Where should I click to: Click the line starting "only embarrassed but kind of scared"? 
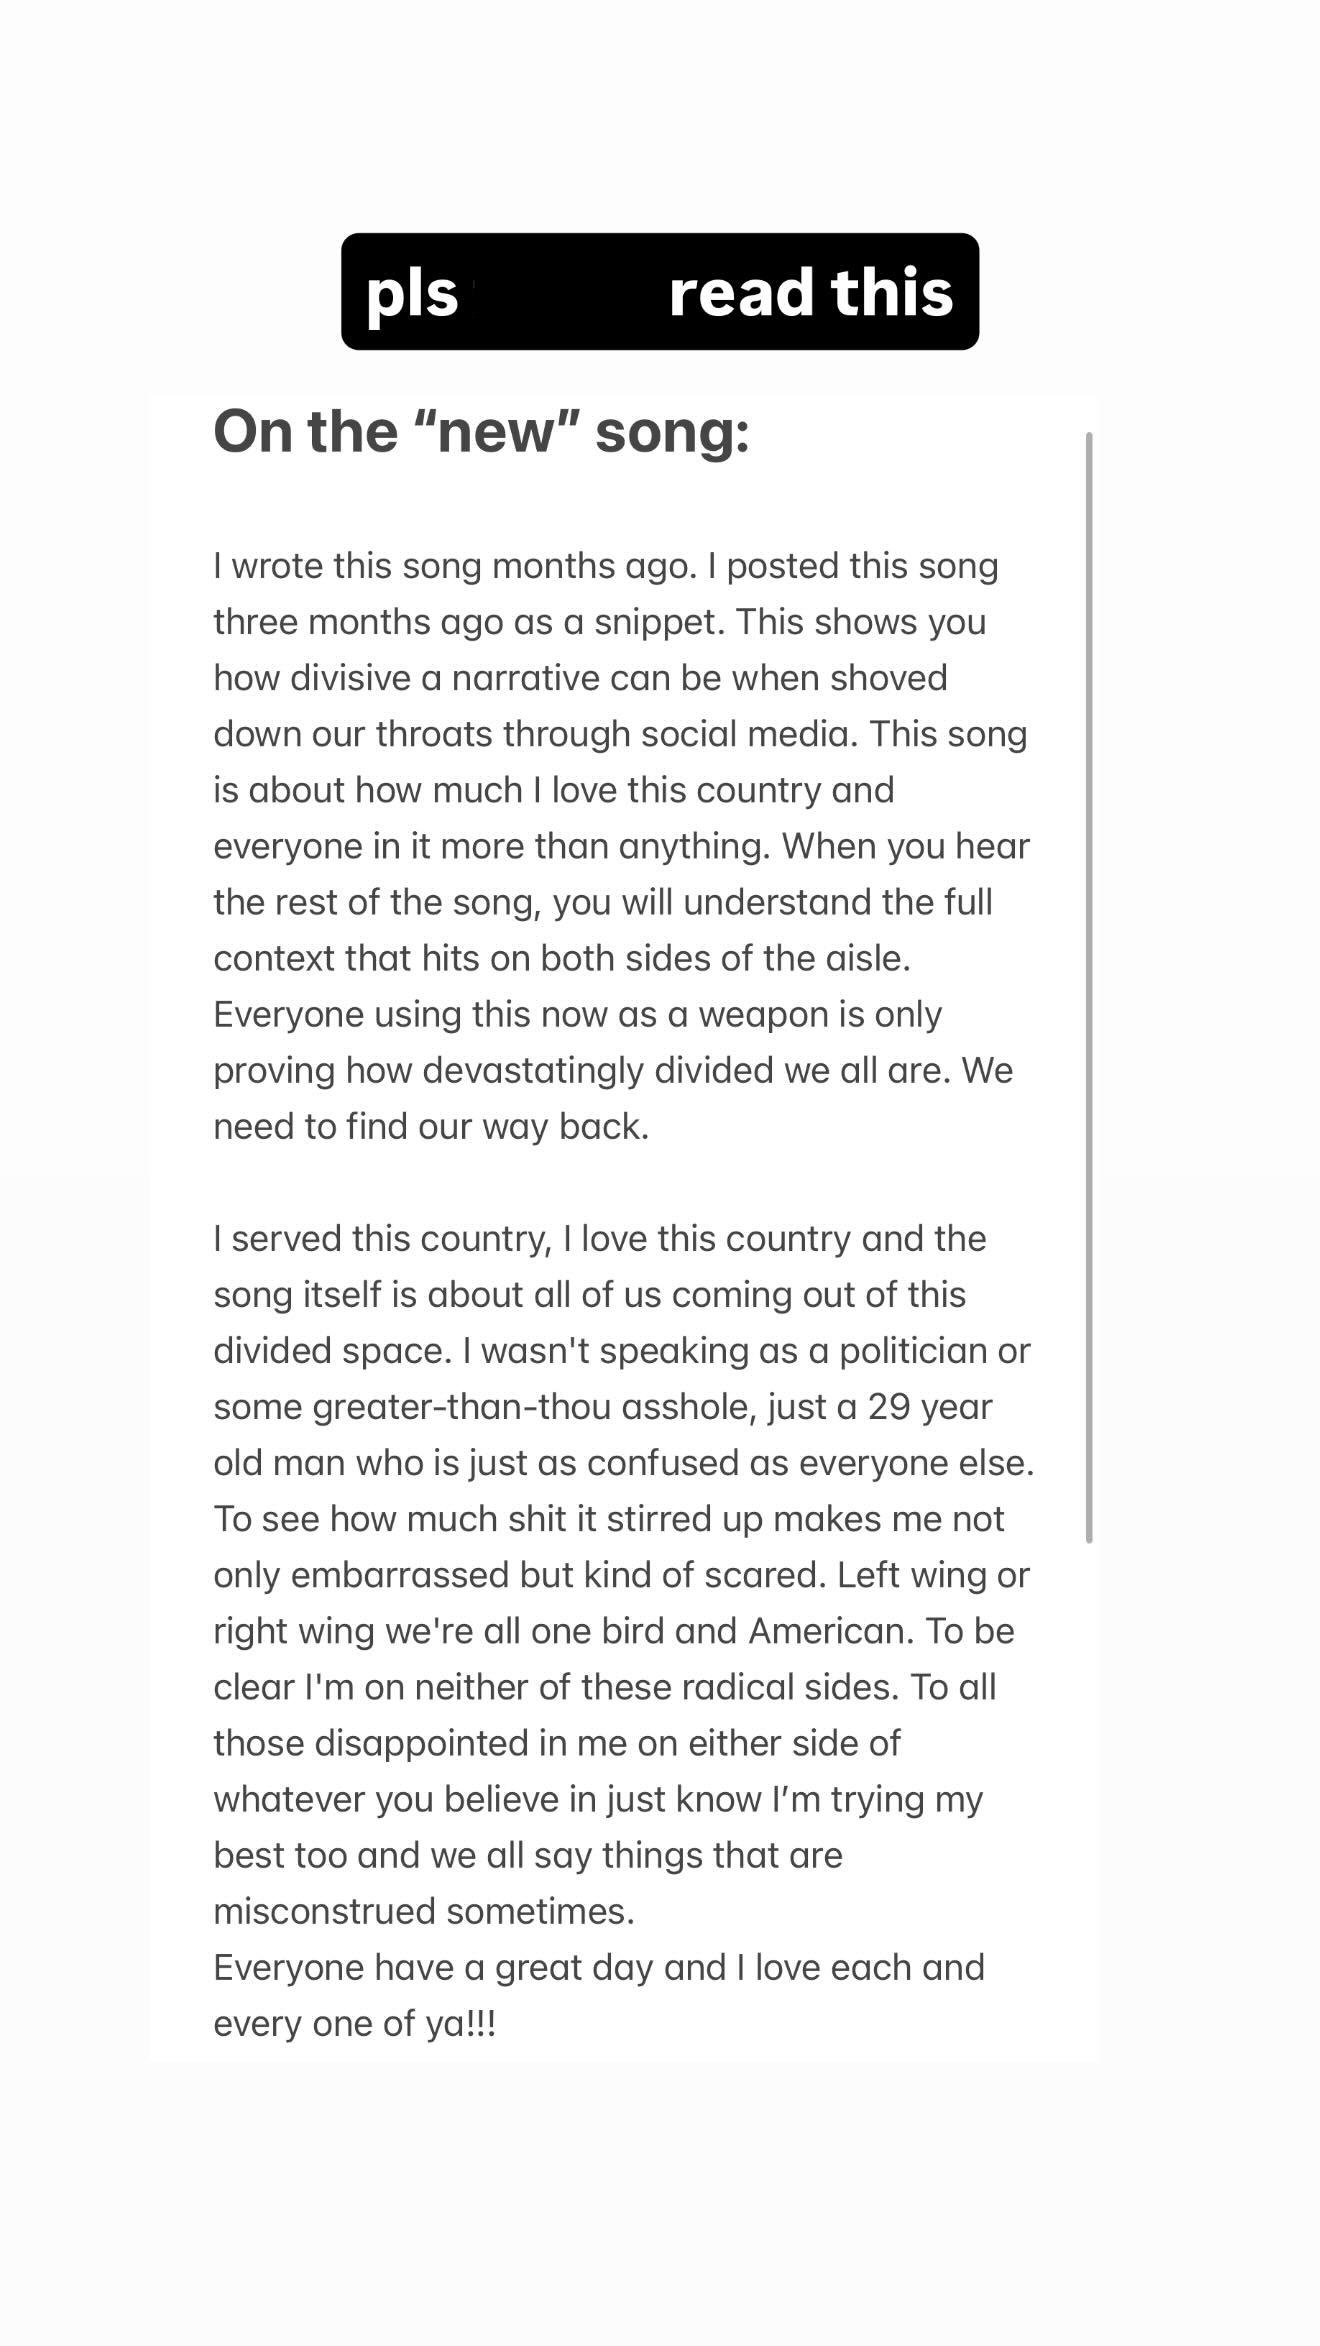click(x=621, y=1574)
